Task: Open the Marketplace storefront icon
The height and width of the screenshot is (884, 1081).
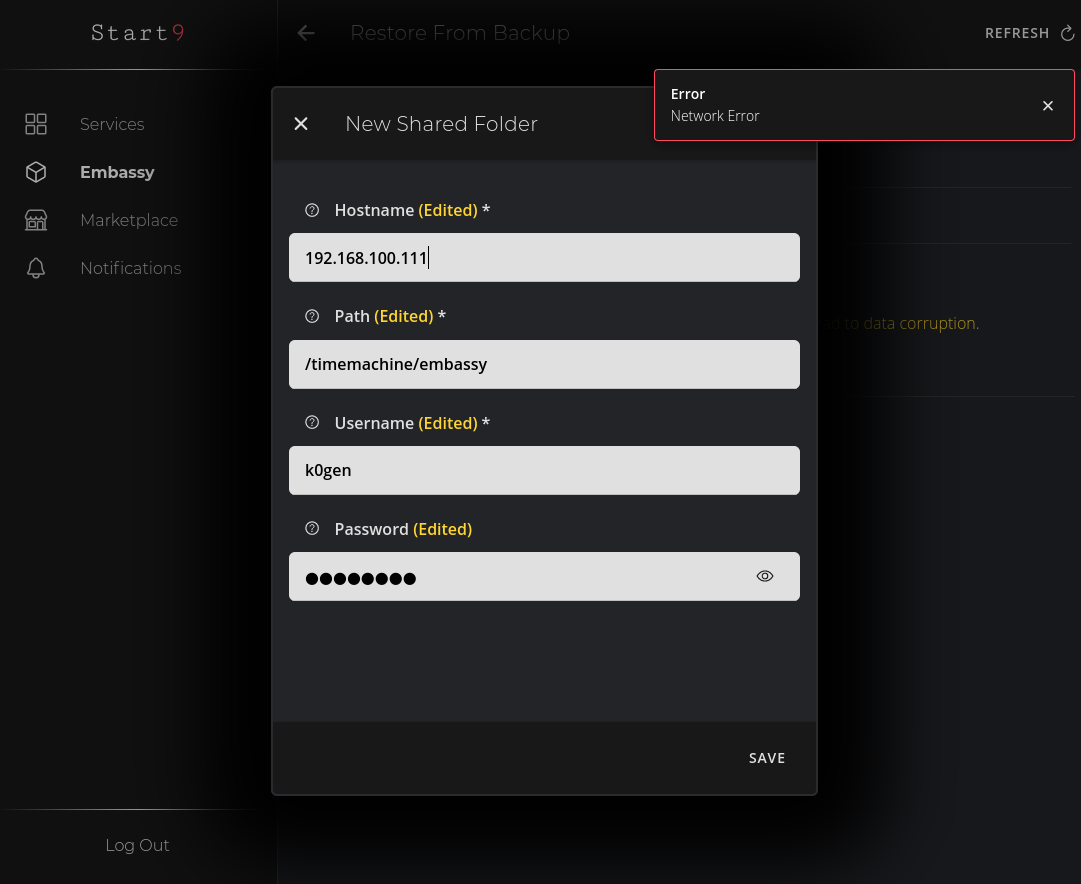Action: (x=36, y=220)
